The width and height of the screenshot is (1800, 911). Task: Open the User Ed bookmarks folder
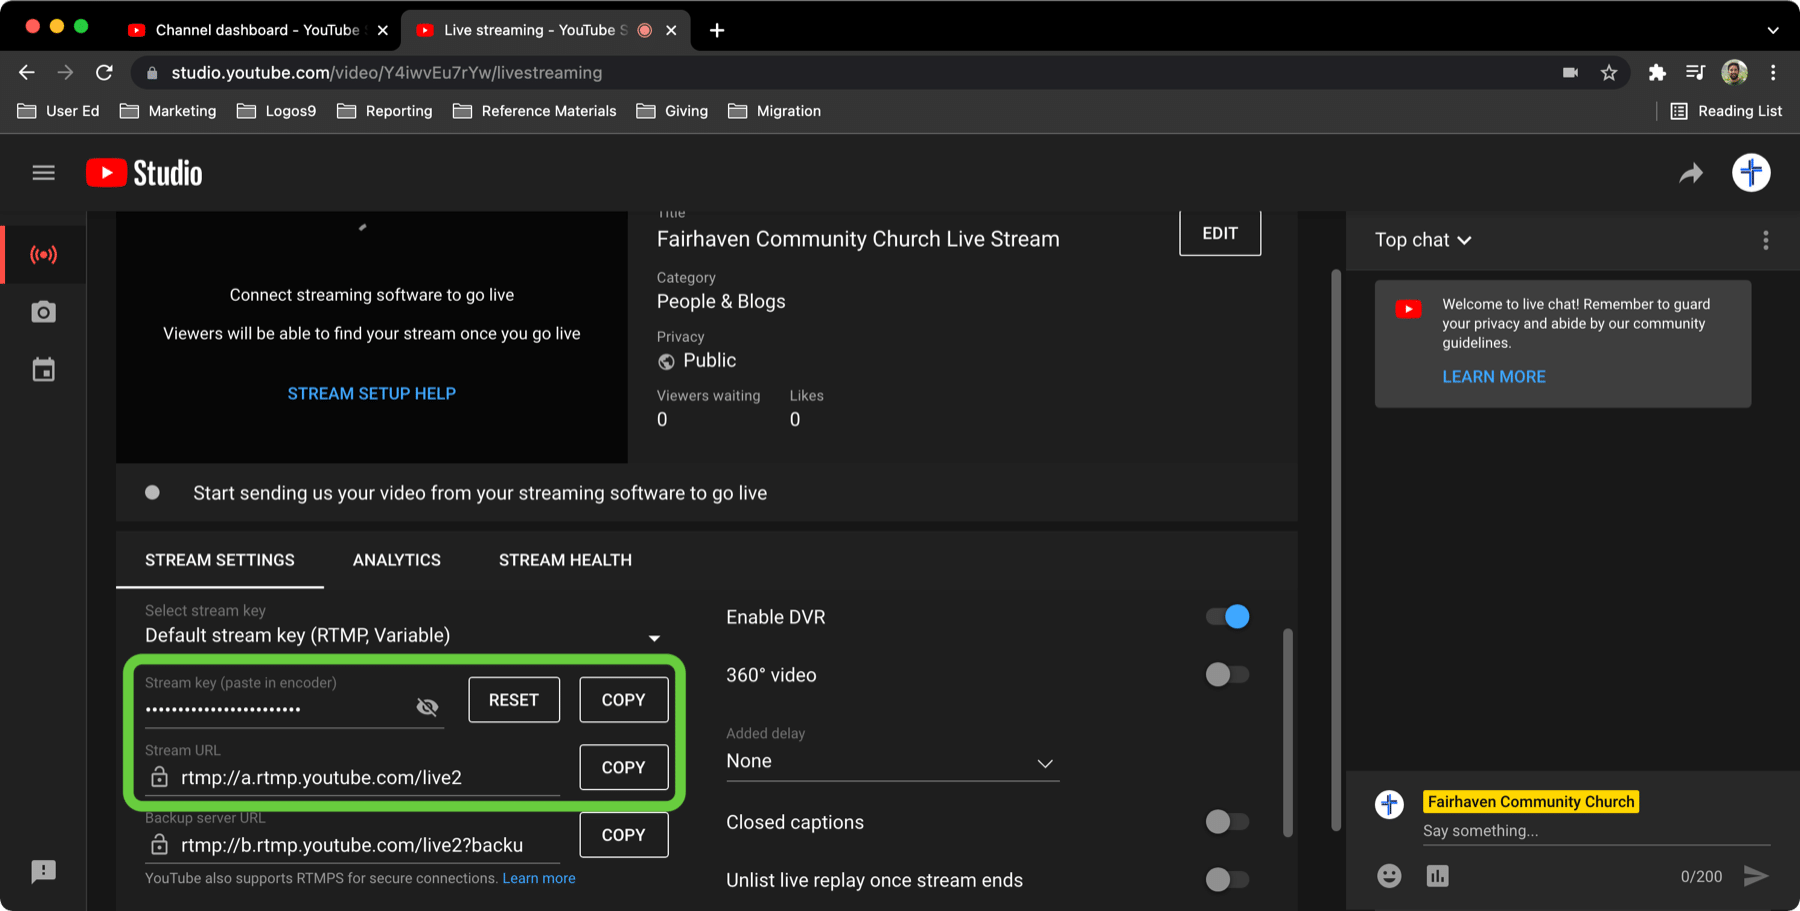(x=58, y=111)
